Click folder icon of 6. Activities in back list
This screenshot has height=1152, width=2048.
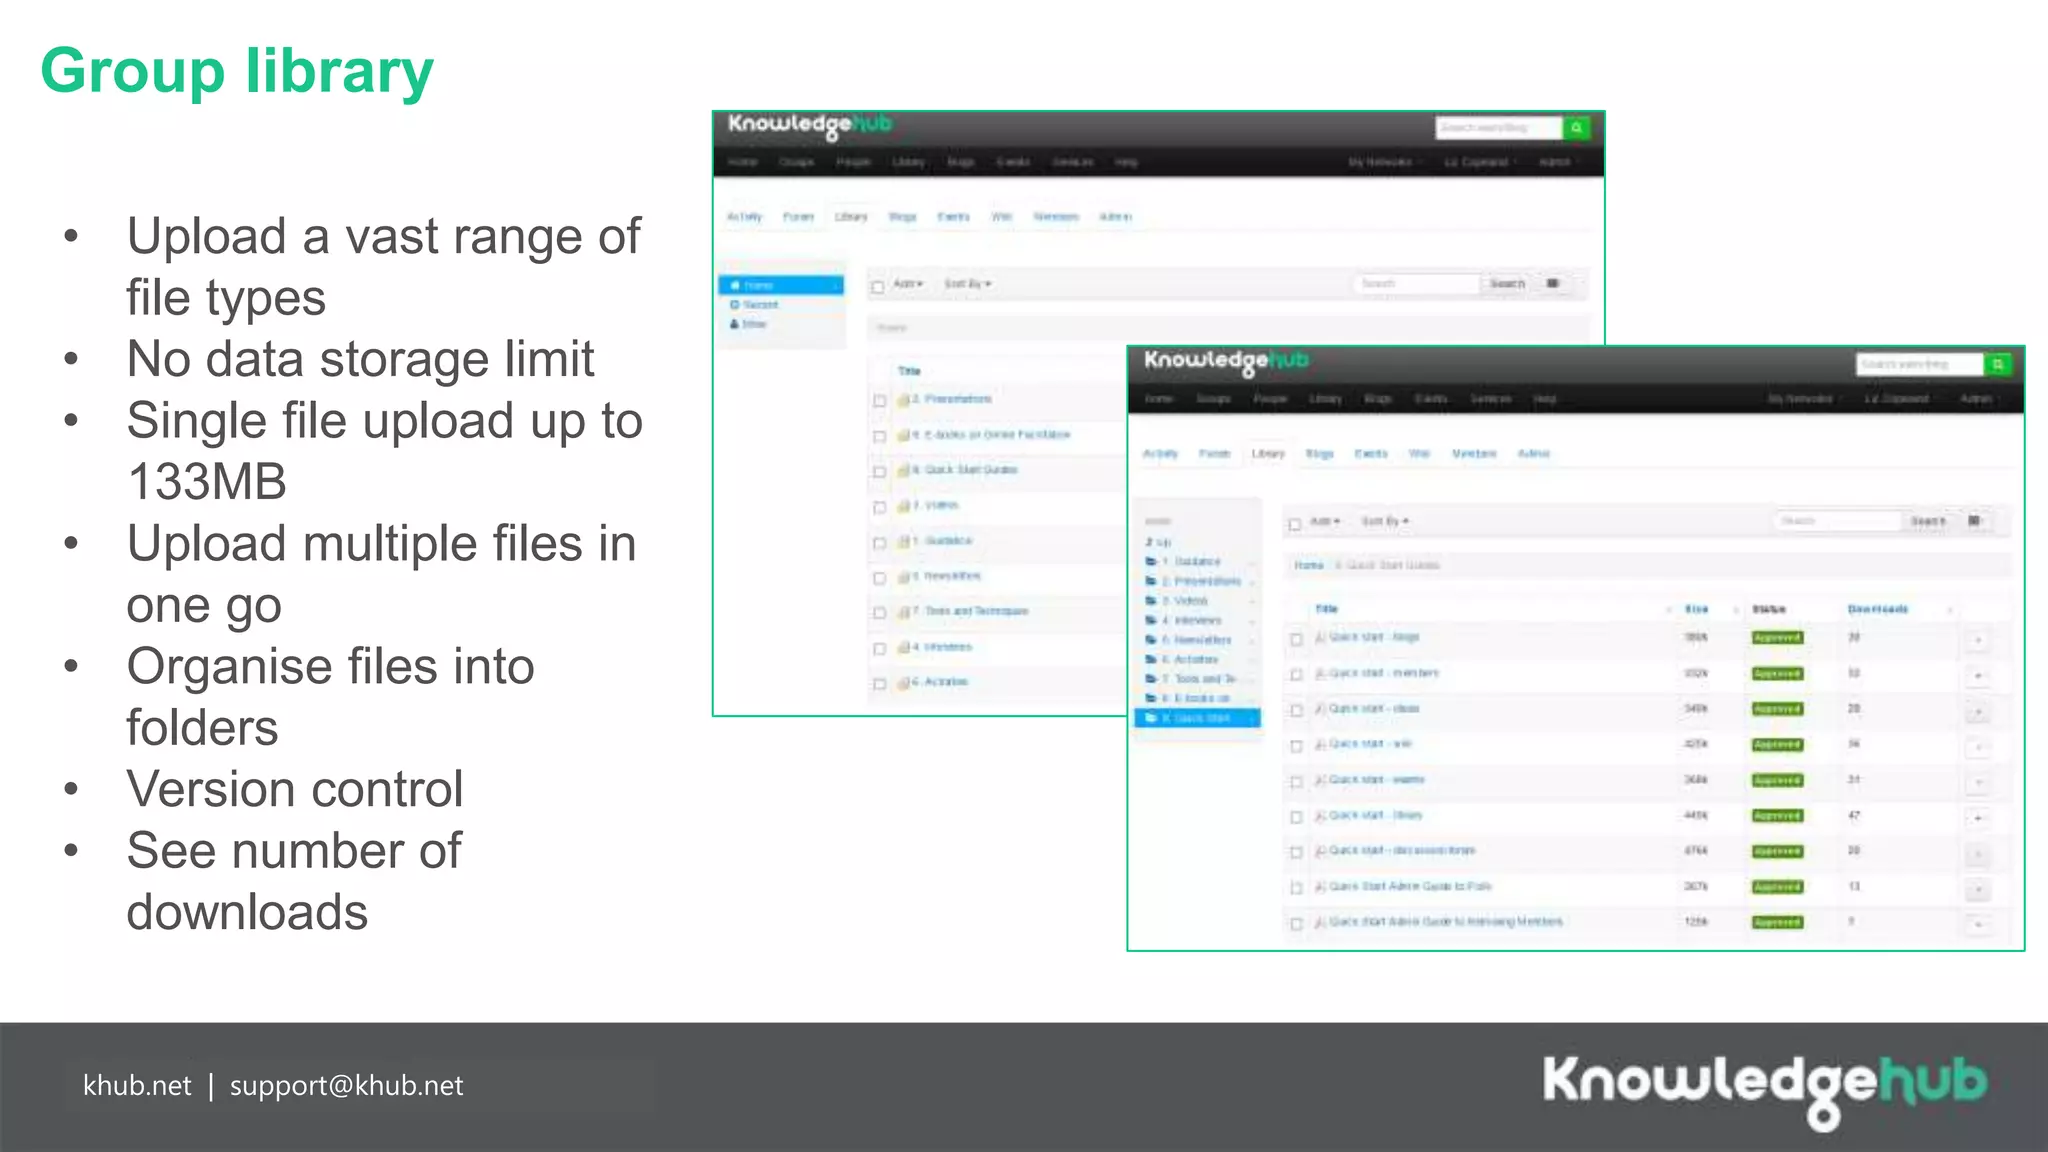pos(903,683)
